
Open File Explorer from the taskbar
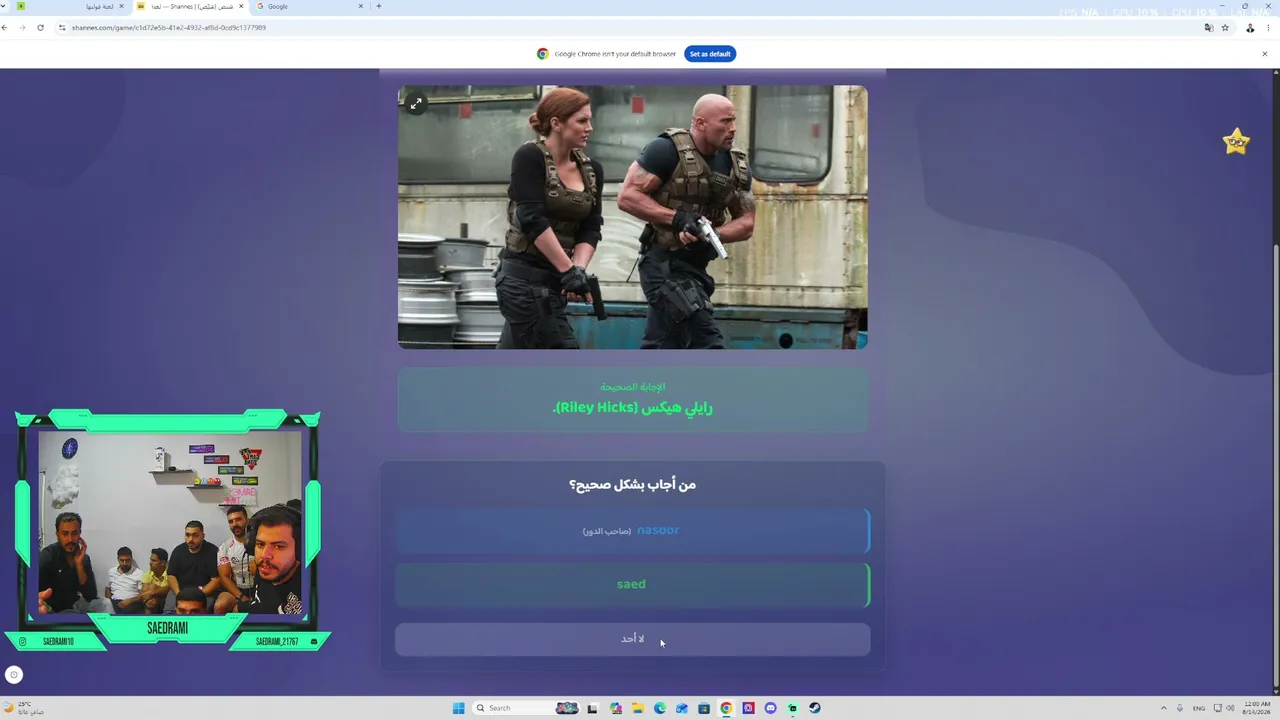click(x=637, y=708)
